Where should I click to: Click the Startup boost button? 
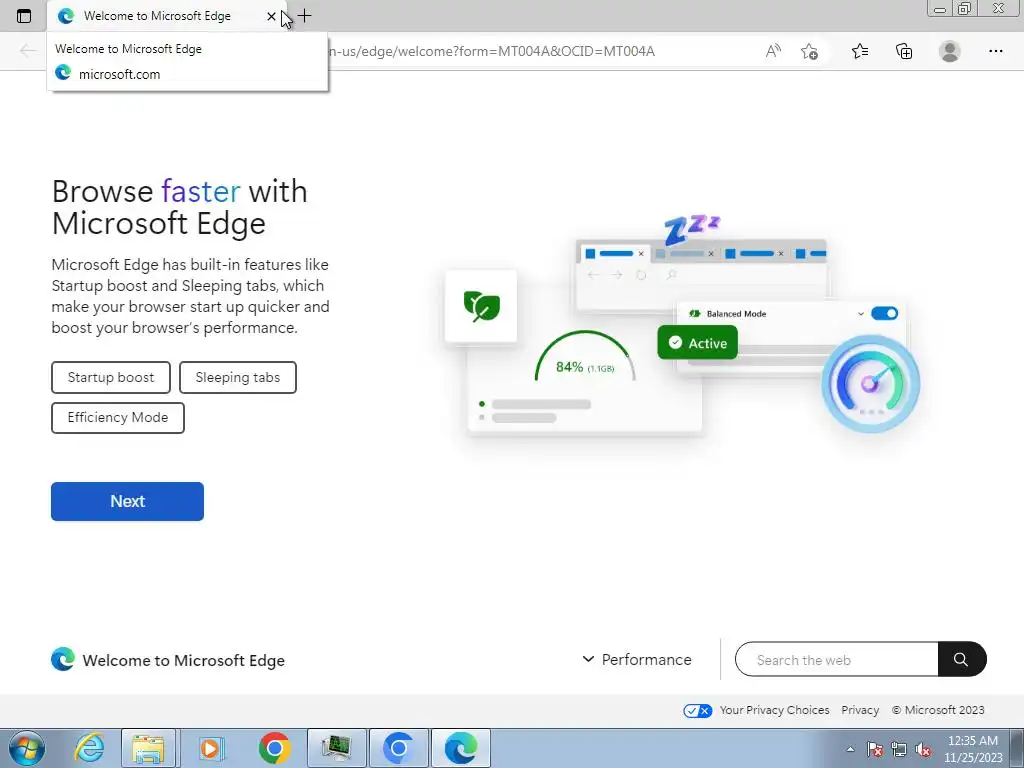click(111, 377)
